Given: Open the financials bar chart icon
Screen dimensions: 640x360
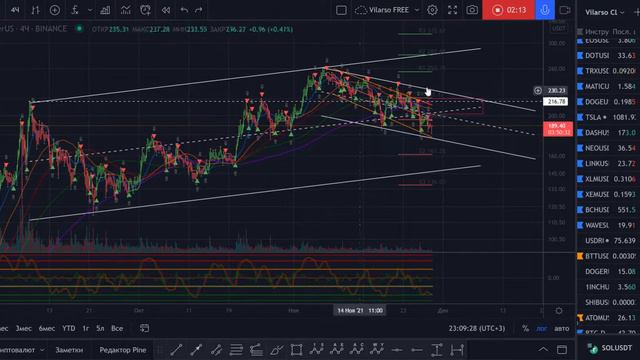Looking at the screenshot, I should pos(105,10).
